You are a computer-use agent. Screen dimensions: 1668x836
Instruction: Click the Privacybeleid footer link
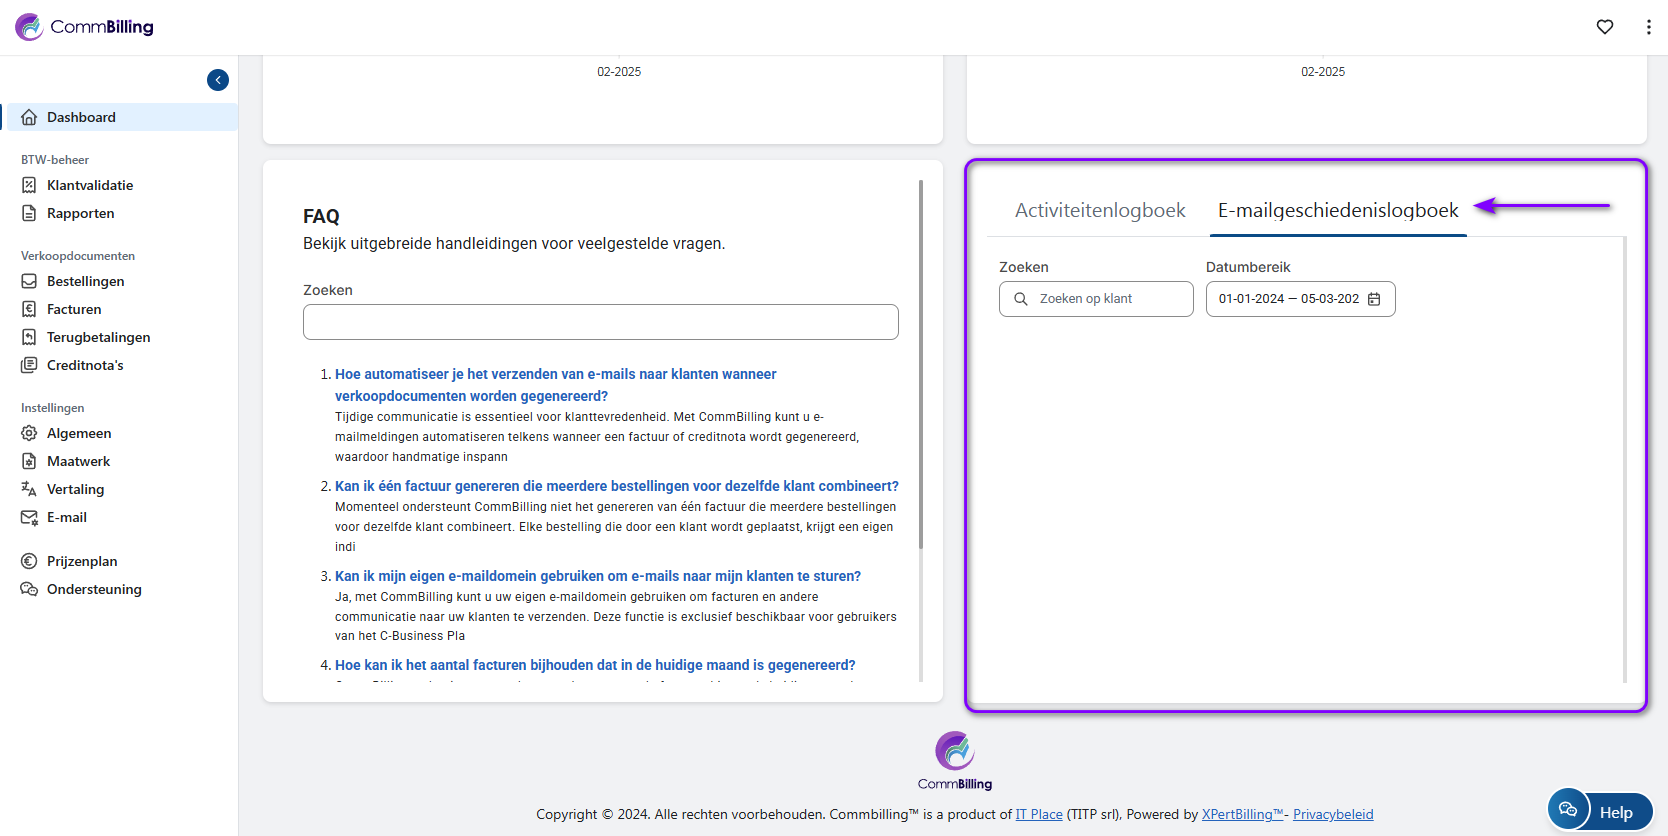(1332, 814)
